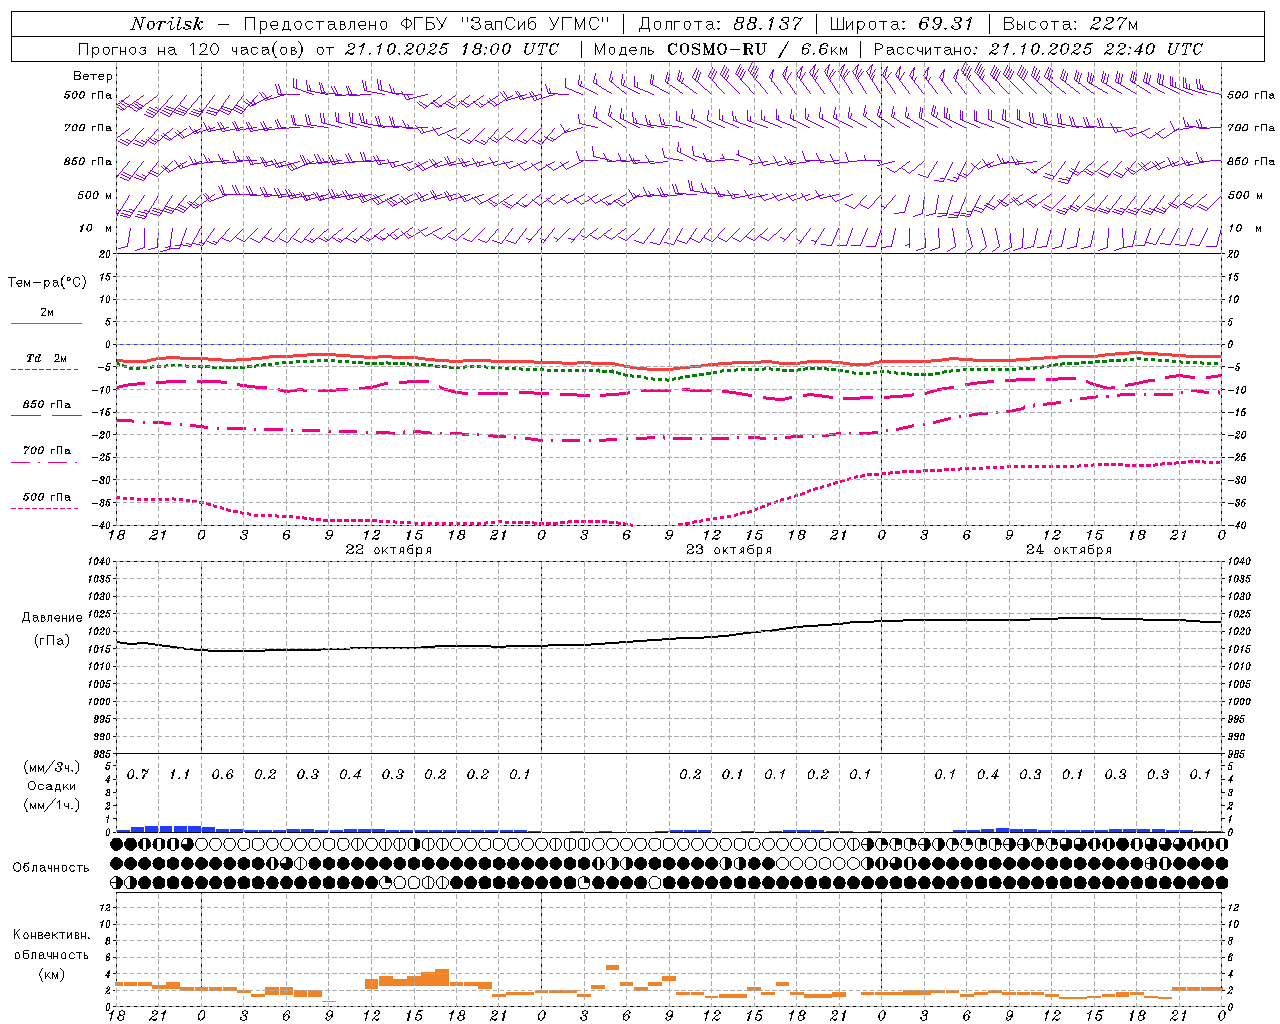Click the '0.7' precipitation value
The height and width of the screenshot is (1024, 1280).
pos(138,774)
